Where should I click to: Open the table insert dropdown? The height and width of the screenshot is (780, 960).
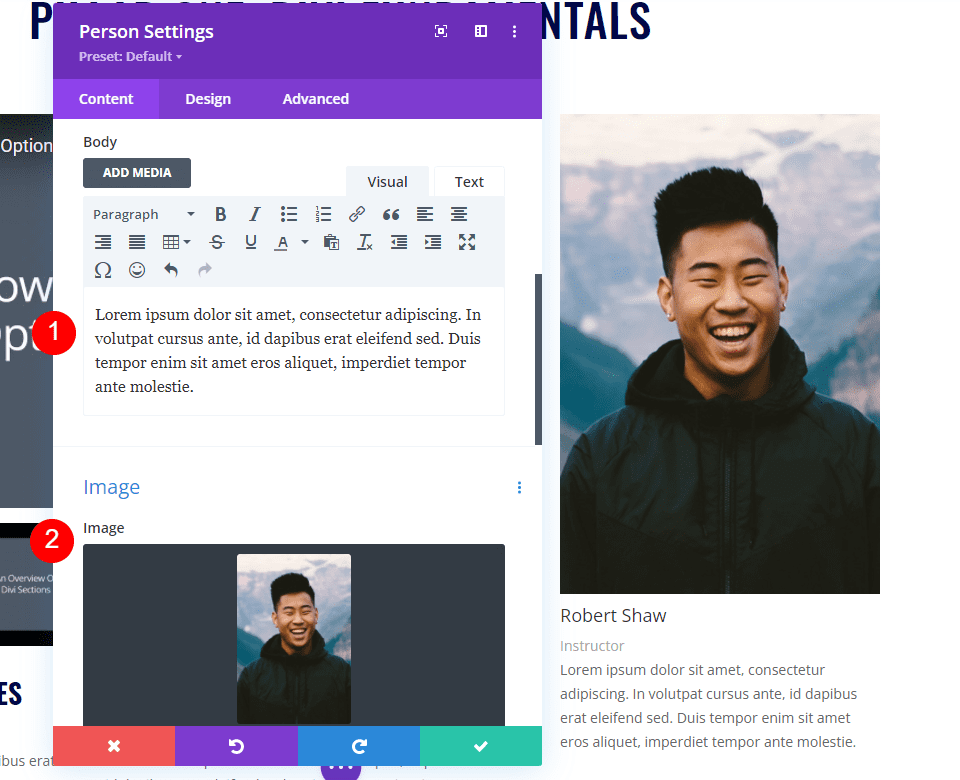(175, 241)
